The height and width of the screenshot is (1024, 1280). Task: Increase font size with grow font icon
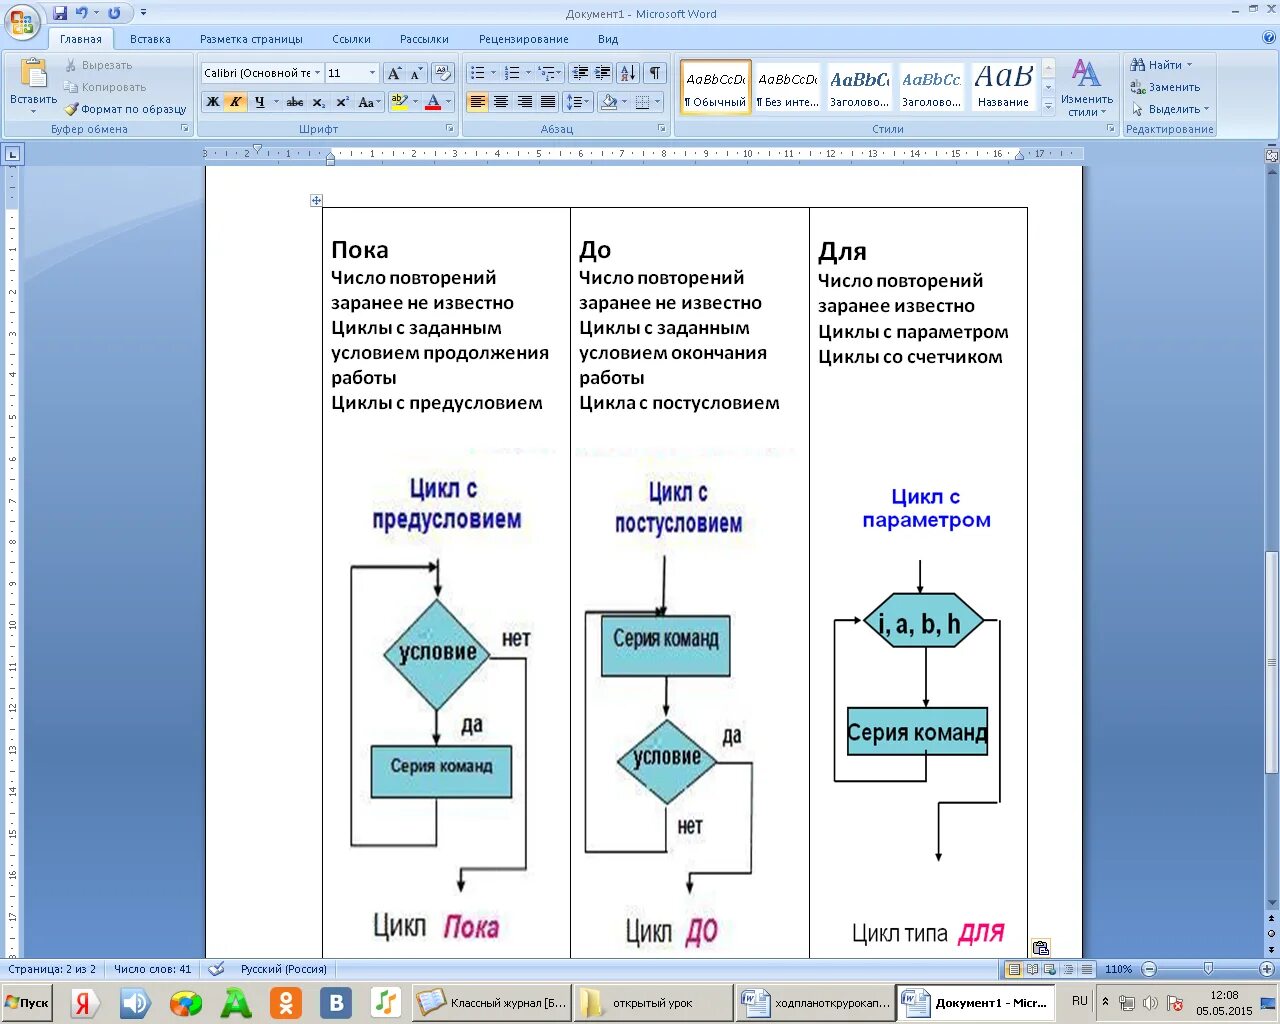[395, 73]
